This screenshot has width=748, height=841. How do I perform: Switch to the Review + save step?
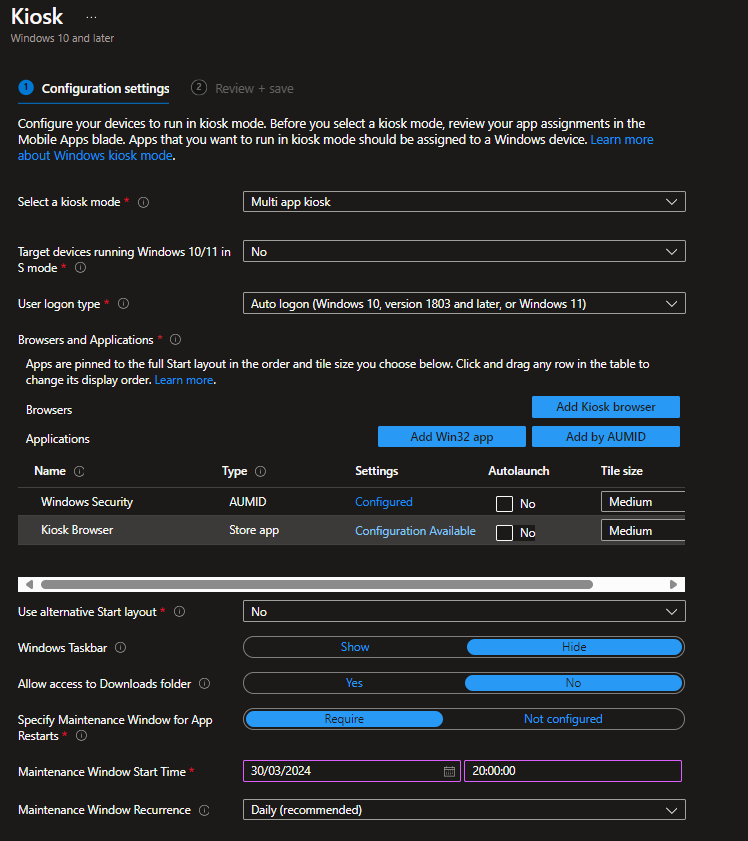(x=243, y=88)
